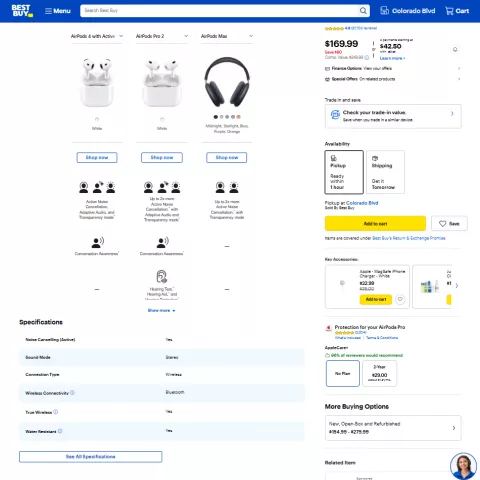480x480 pixels.
Task: Submit search with the magnifier icon
Action: (x=363, y=11)
